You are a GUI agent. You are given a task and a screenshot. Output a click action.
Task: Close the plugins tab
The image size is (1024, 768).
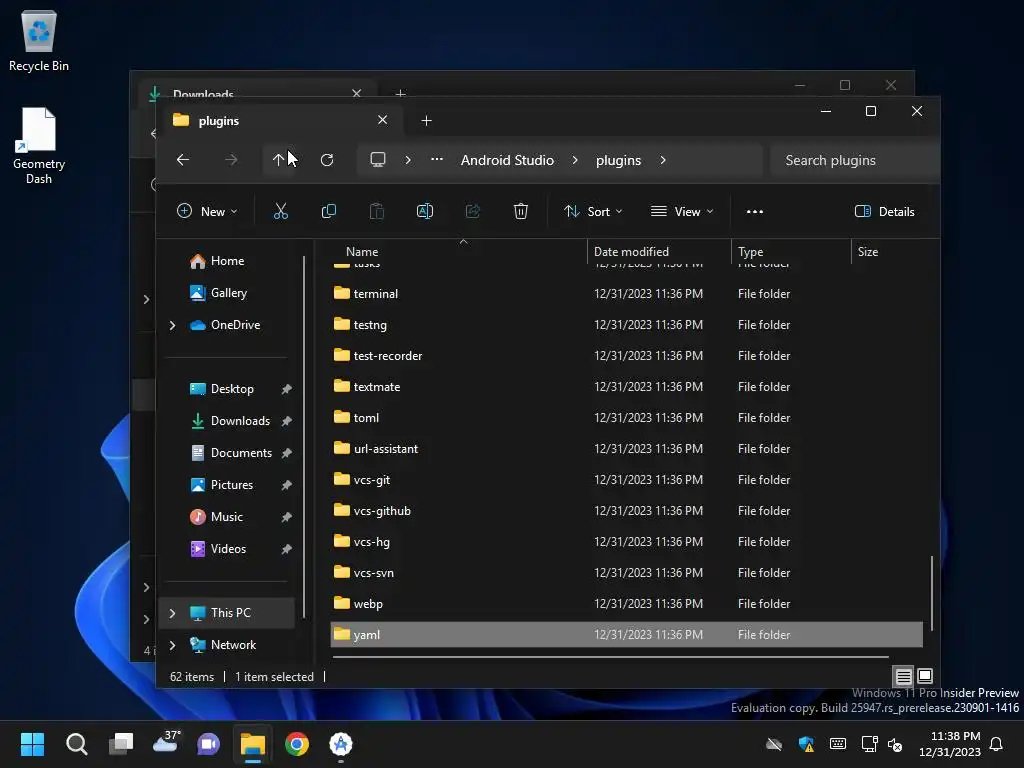click(383, 120)
